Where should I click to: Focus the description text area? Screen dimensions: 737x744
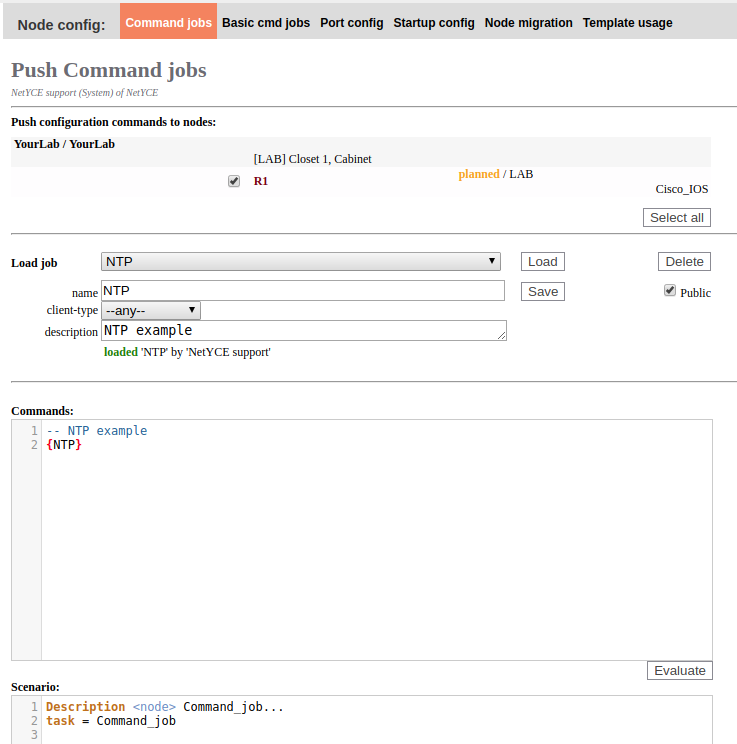point(303,331)
